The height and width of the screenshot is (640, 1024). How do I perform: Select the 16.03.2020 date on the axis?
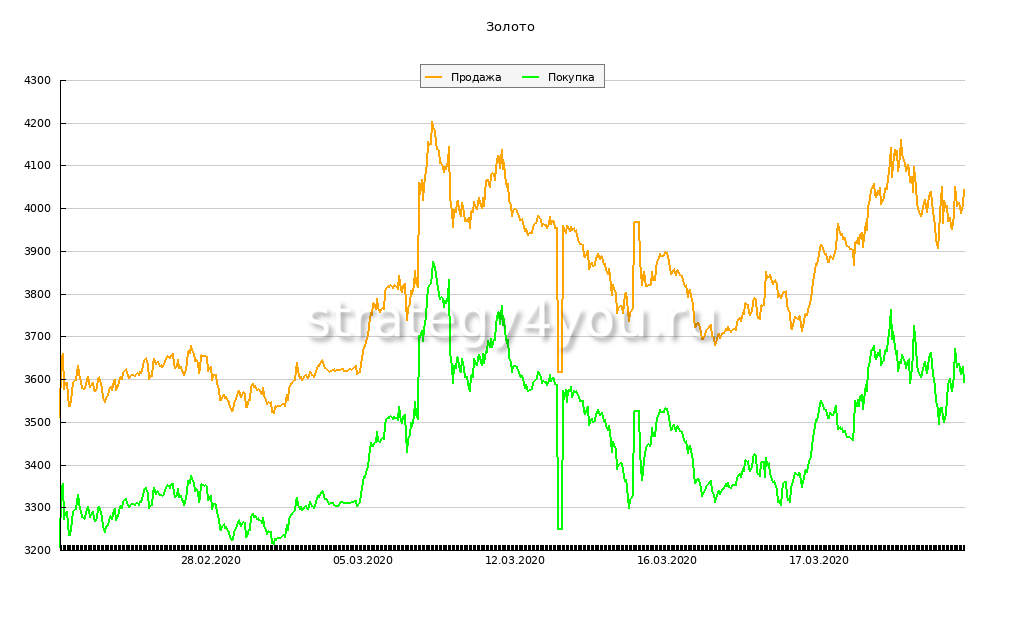coord(667,561)
